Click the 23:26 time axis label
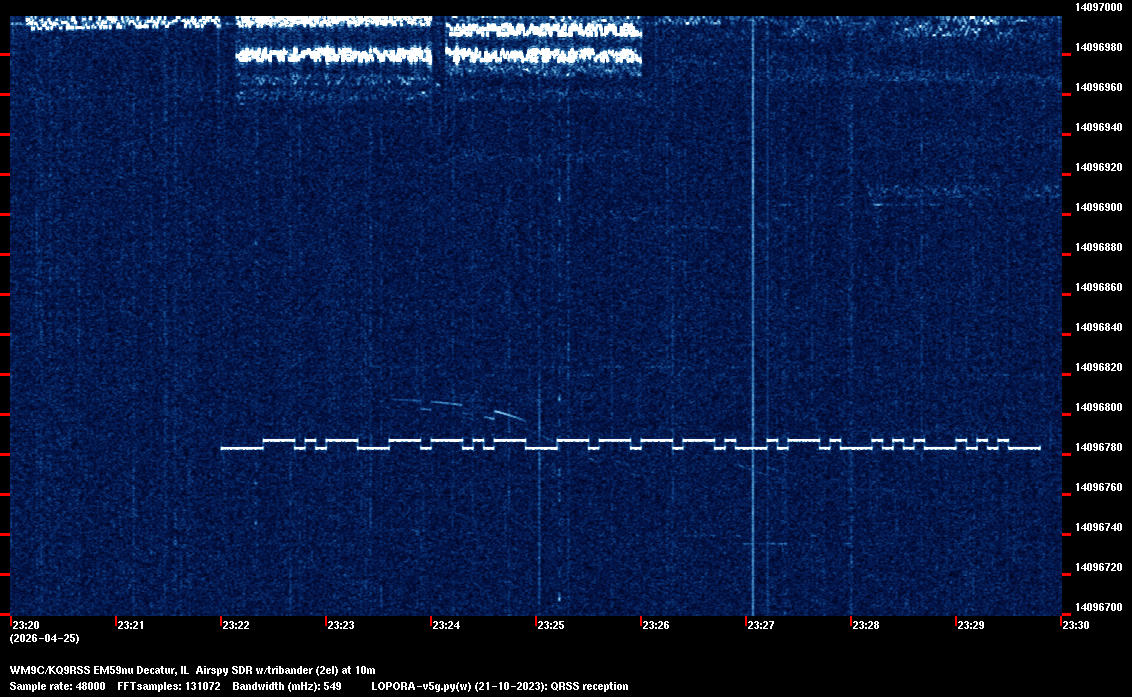 click(656, 625)
